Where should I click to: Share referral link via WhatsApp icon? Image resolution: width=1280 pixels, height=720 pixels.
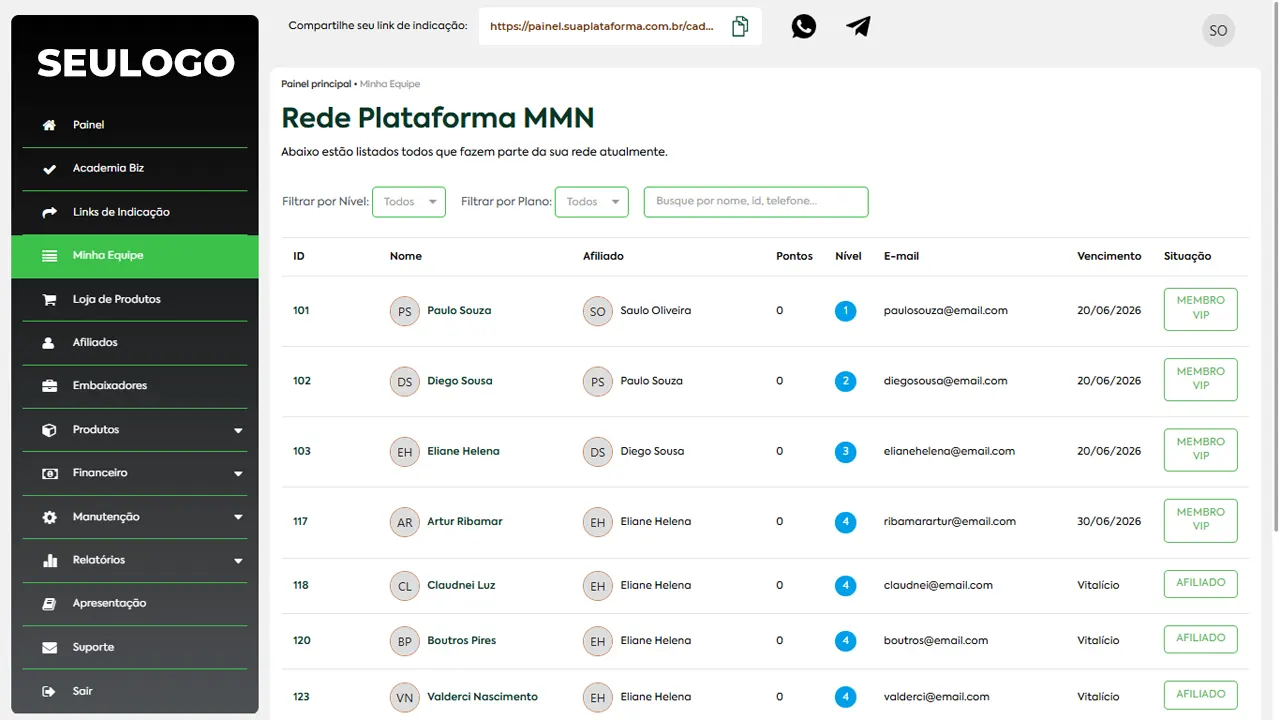(x=804, y=26)
